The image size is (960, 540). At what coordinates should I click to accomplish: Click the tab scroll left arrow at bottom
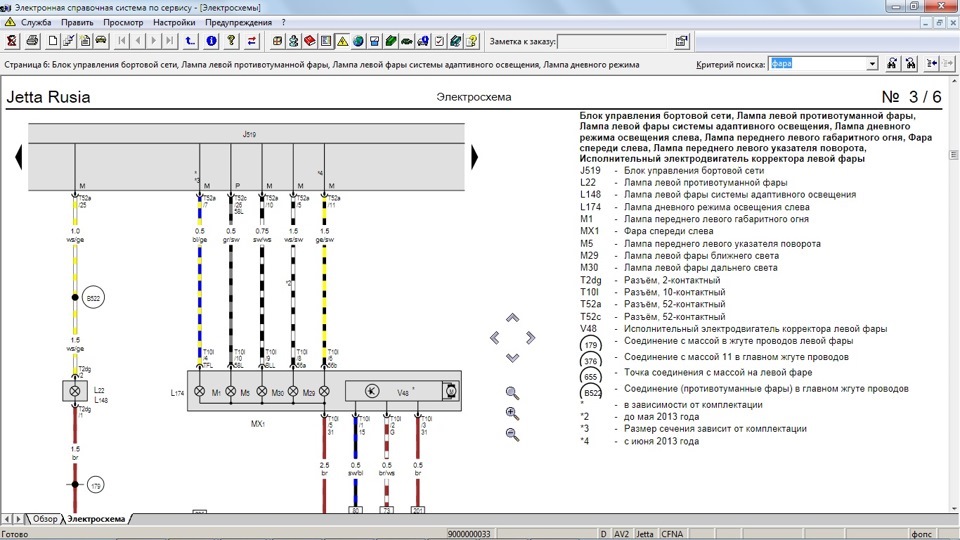(x=7, y=519)
